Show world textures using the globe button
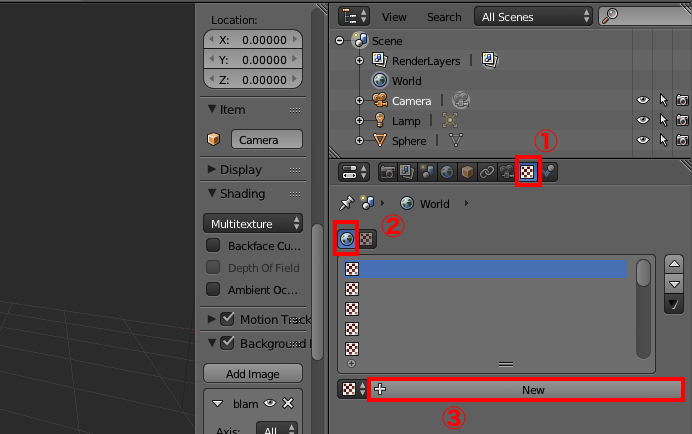Screen dimensions: 692x434 coord(346,239)
